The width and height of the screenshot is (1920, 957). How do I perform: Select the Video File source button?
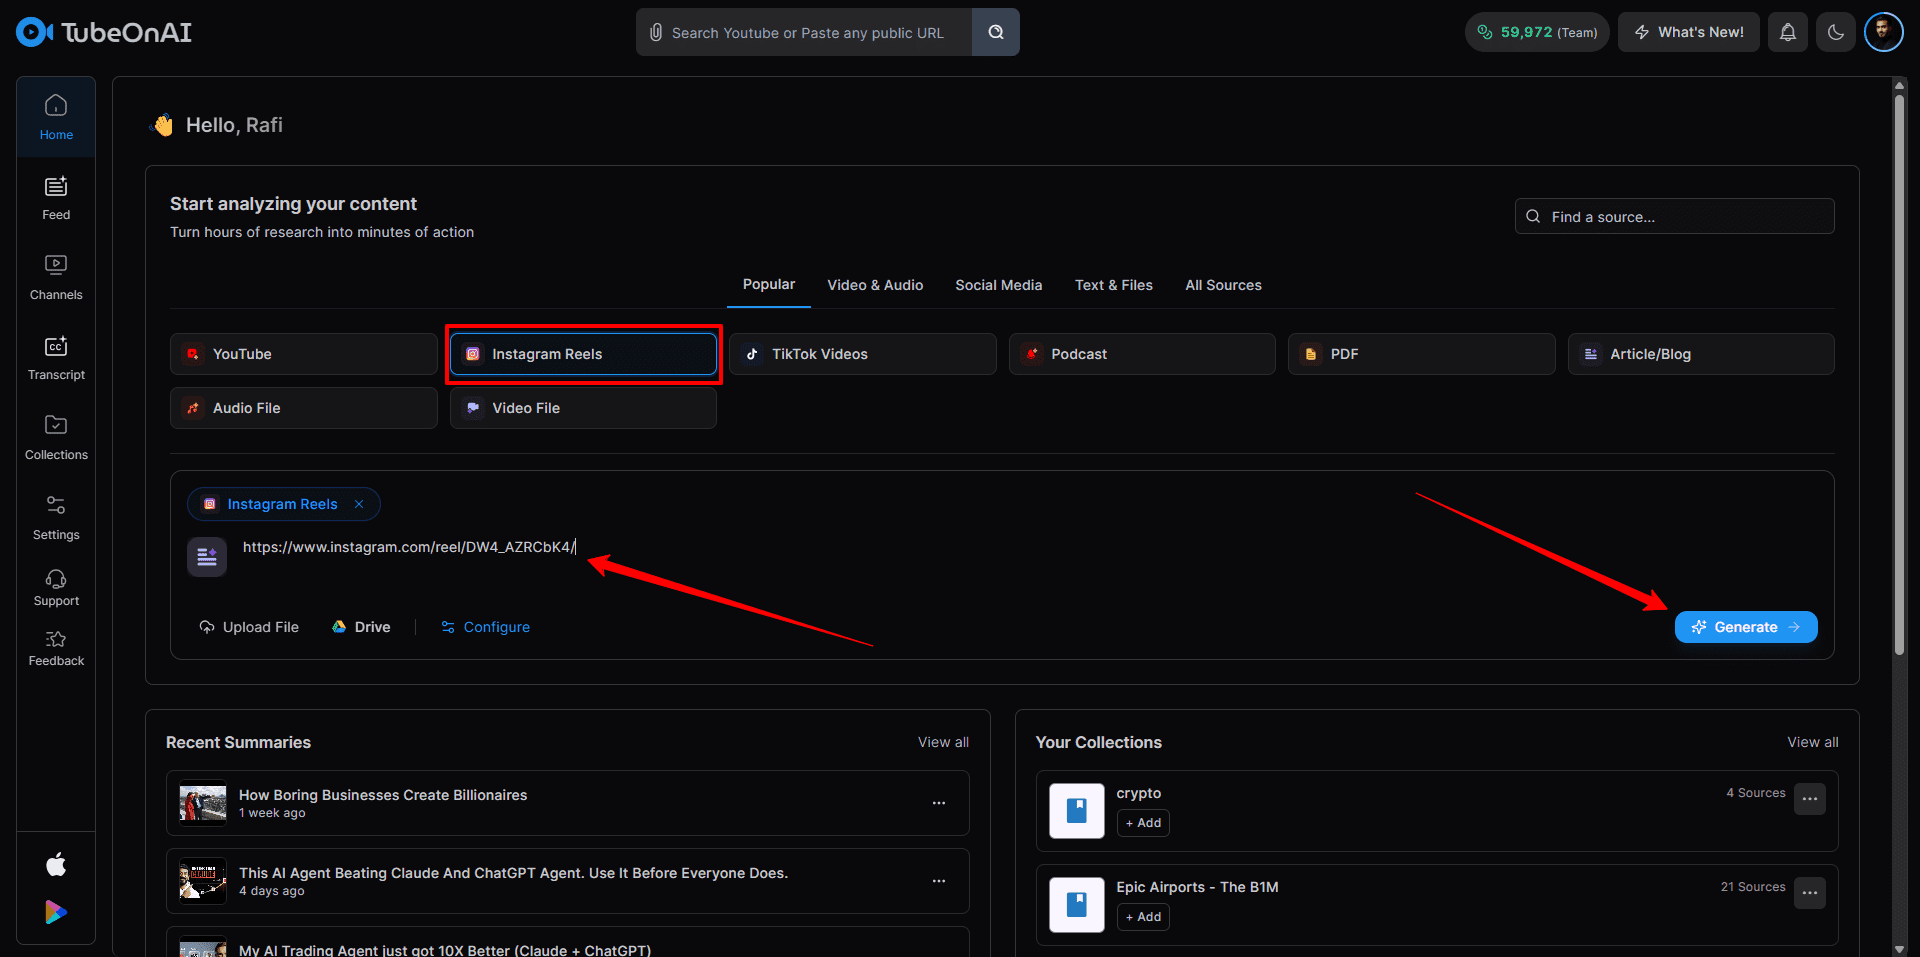(583, 408)
